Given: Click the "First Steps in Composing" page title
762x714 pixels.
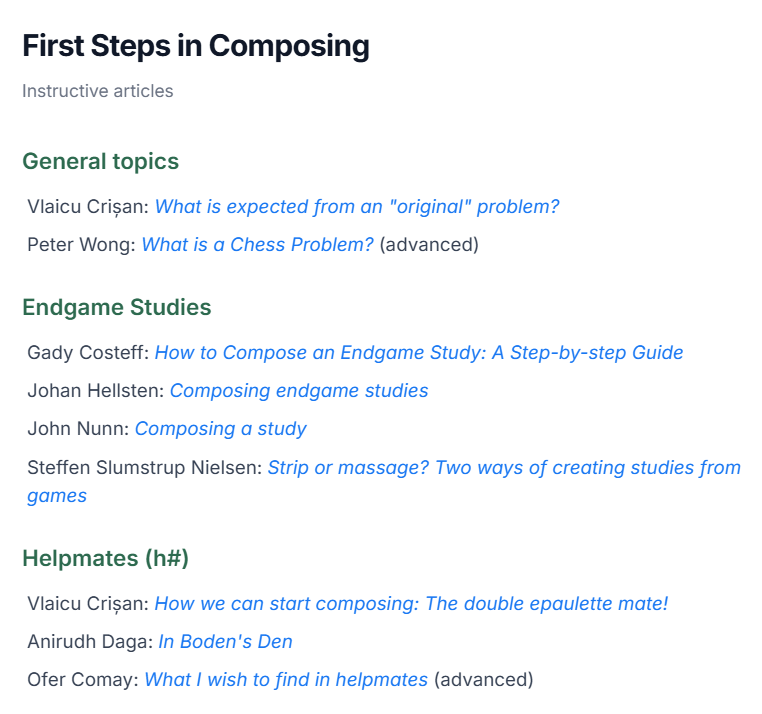Looking at the screenshot, I should click(x=196, y=46).
